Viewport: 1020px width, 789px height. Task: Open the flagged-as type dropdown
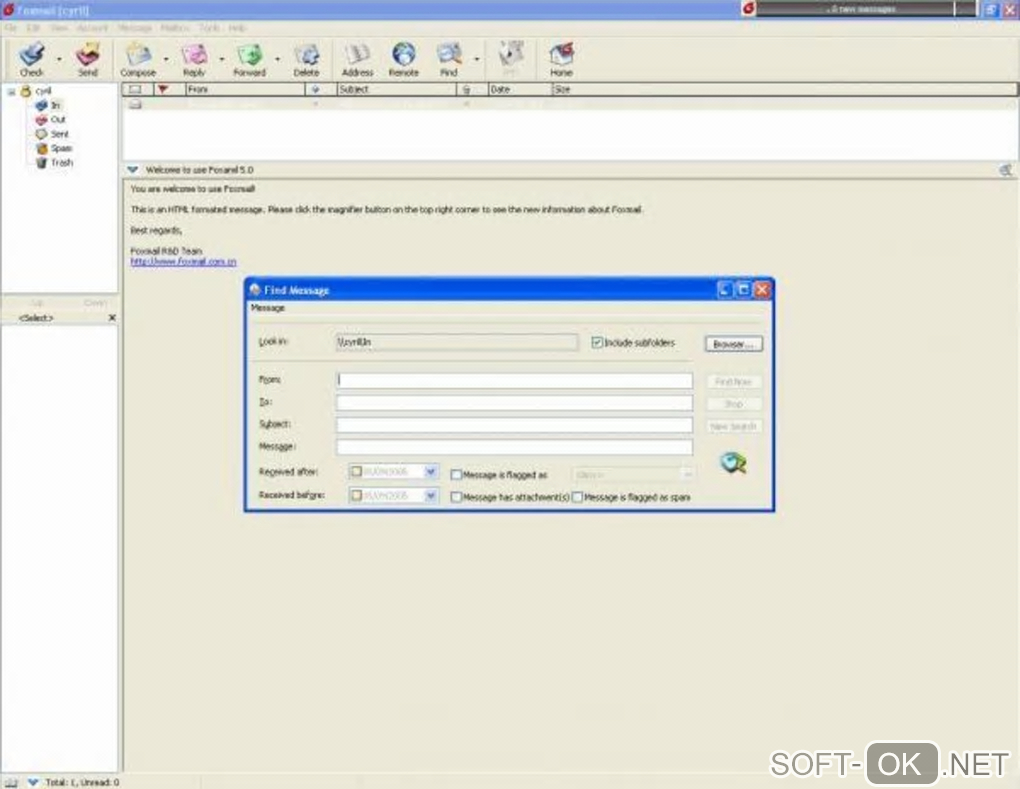686,474
